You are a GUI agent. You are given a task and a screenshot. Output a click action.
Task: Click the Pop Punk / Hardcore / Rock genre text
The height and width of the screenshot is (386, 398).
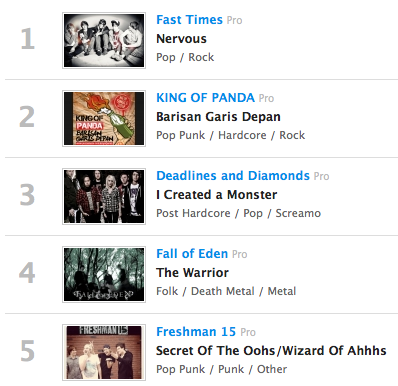pyautogui.click(x=230, y=135)
